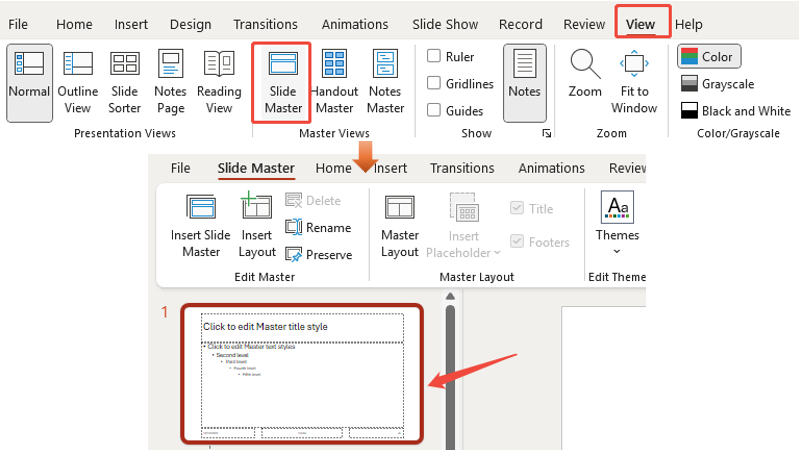Rename the selected master
This screenshot has width=799, height=450.
(x=318, y=227)
